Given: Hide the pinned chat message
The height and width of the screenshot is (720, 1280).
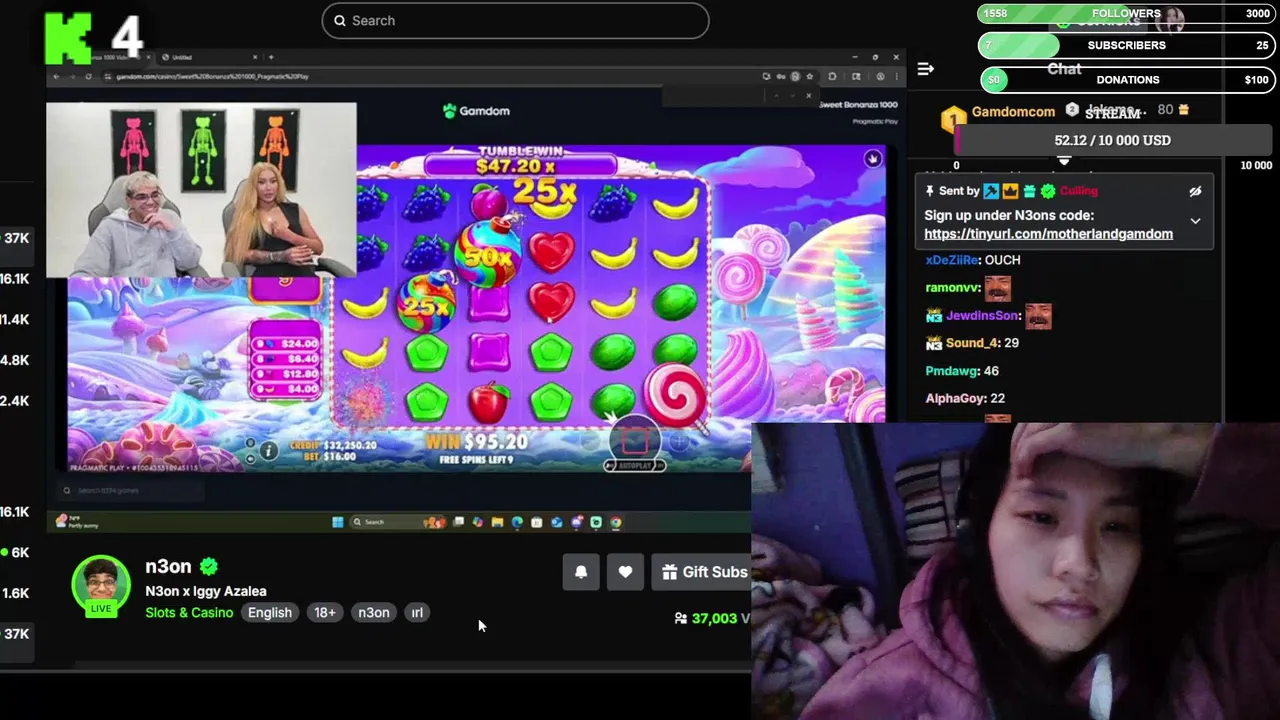Looking at the screenshot, I should click(x=1195, y=191).
